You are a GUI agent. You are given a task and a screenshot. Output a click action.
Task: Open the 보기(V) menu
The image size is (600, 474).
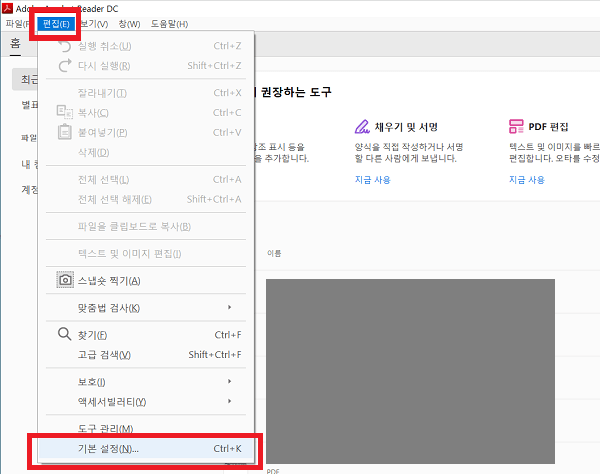click(x=95, y=24)
